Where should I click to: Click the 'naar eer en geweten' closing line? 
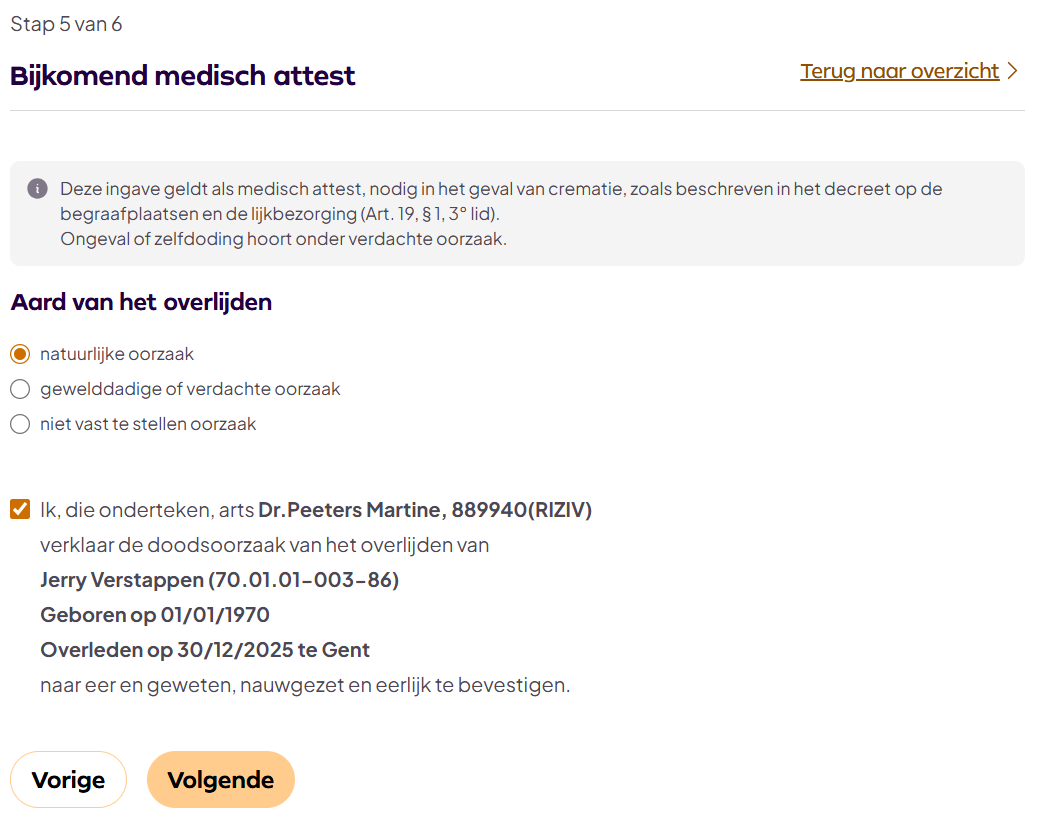305,685
